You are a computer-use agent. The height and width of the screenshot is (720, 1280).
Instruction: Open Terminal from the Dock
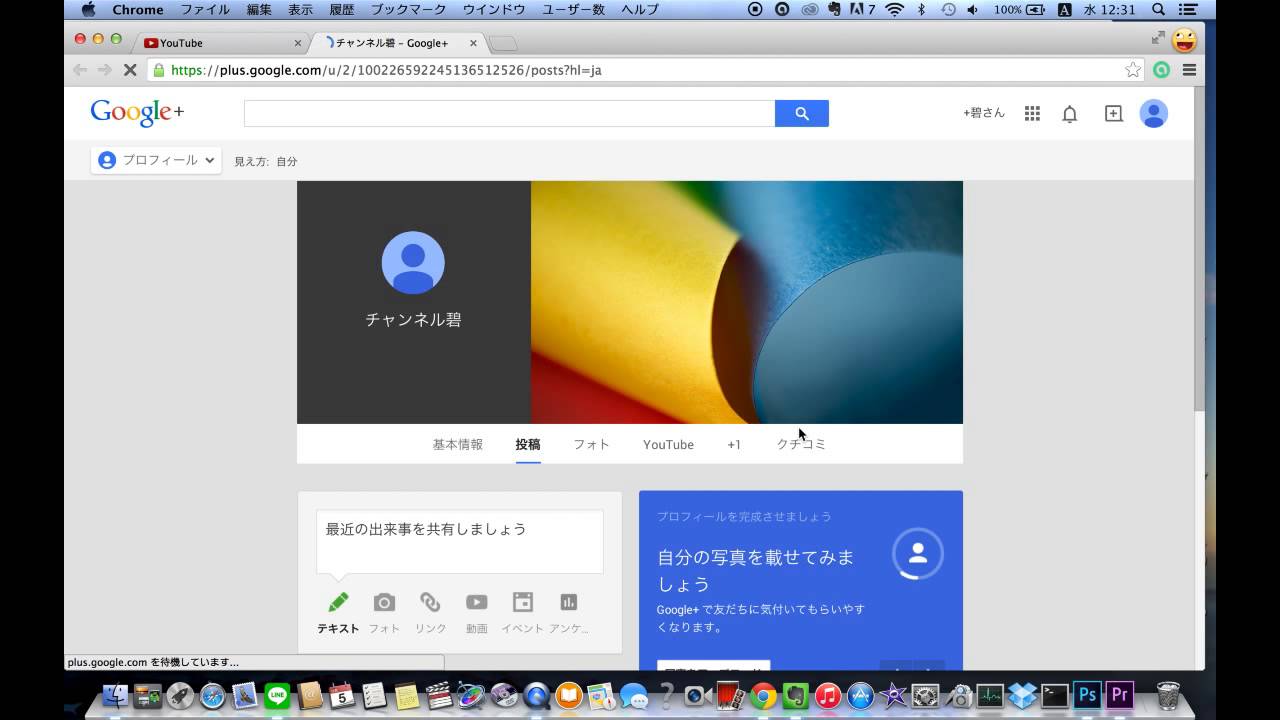pyautogui.click(x=1054, y=695)
